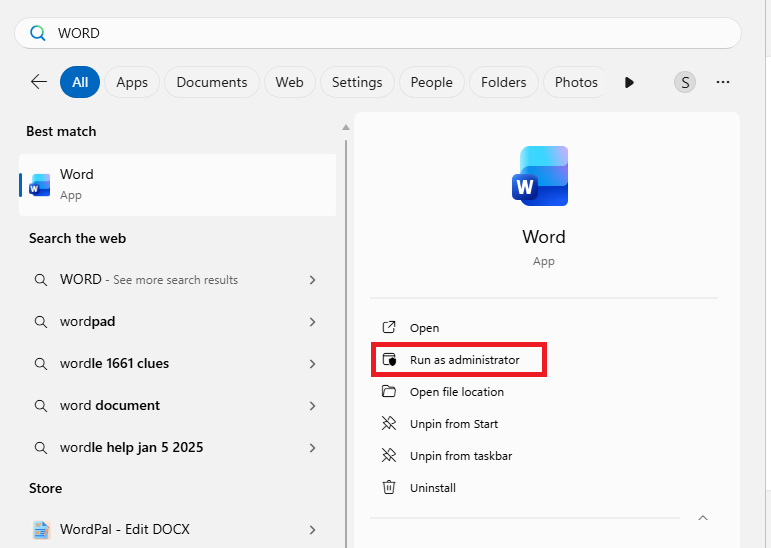The width and height of the screenshot is (771, 548).
Task: Click the WORD search input field
Action: [x=378, y=33]
